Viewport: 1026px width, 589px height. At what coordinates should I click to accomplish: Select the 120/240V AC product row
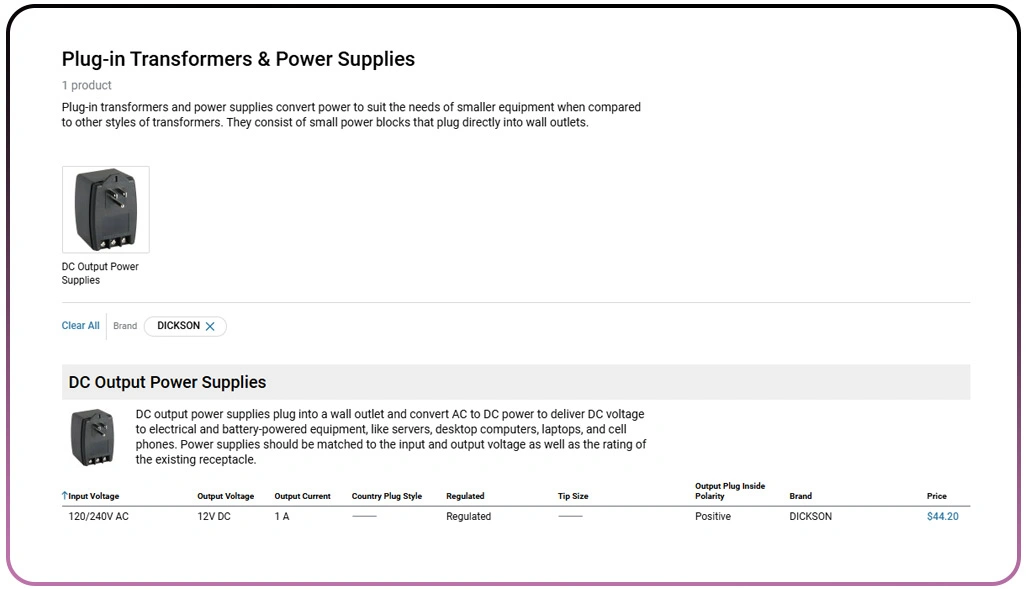click(x=97, y=516)
